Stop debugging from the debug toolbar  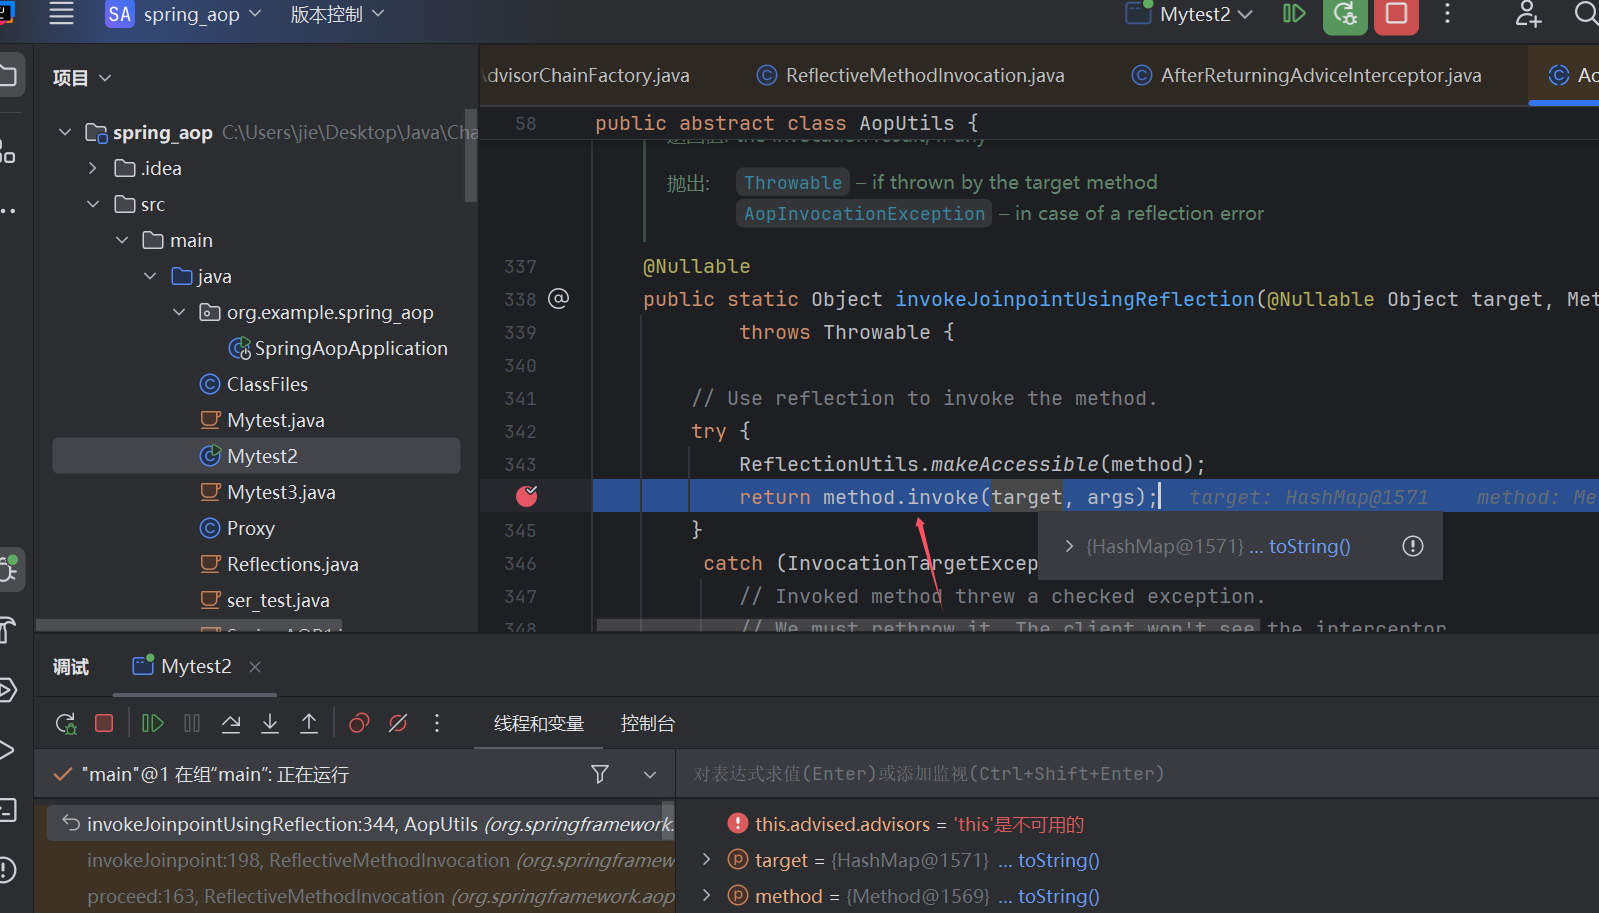pos(104,723)
